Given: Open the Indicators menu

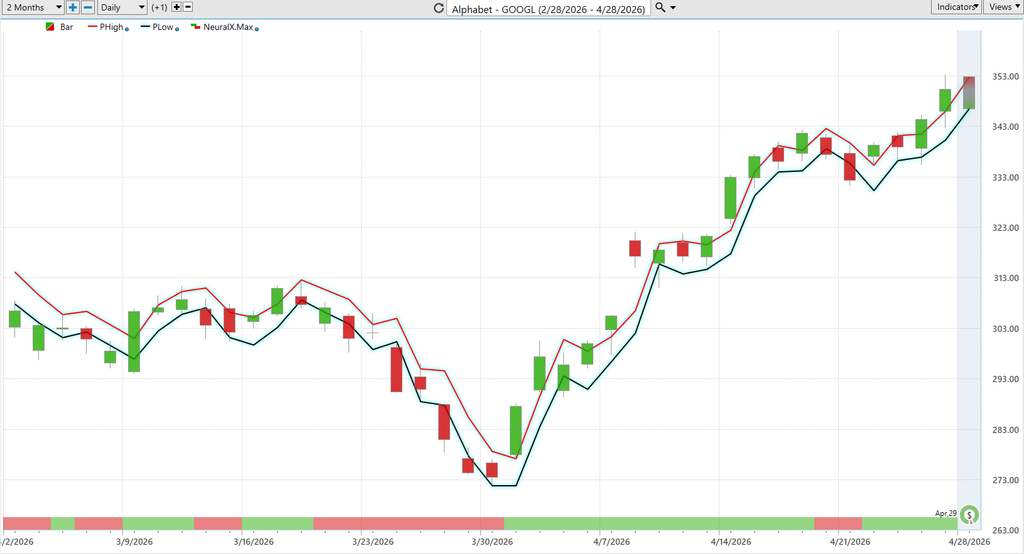Looking at the screenshot, I should (x=956, y=7).
